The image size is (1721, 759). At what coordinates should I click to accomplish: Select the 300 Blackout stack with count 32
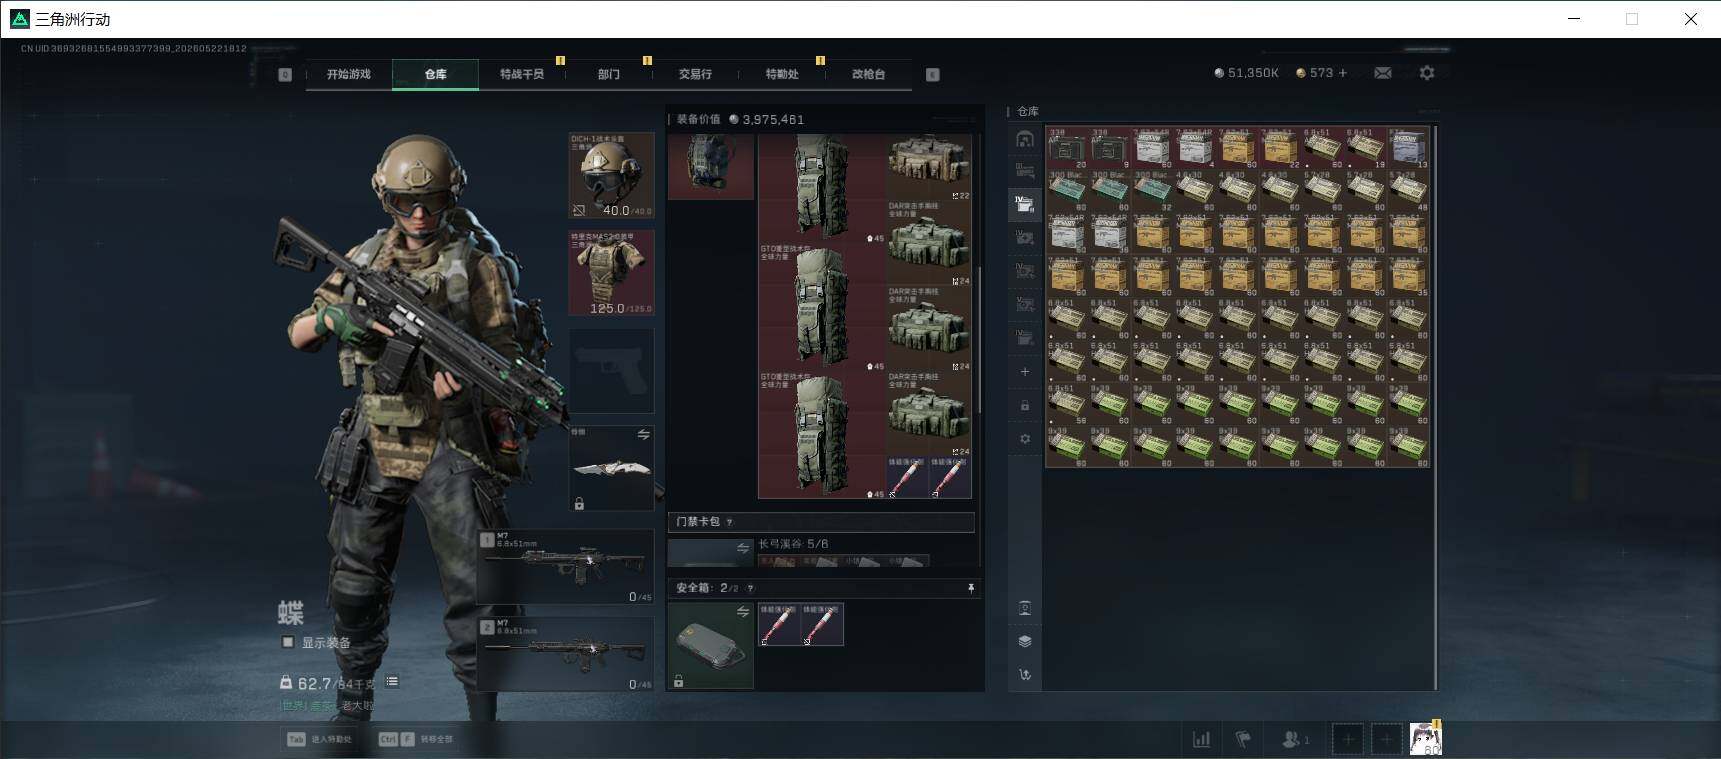1152,191
